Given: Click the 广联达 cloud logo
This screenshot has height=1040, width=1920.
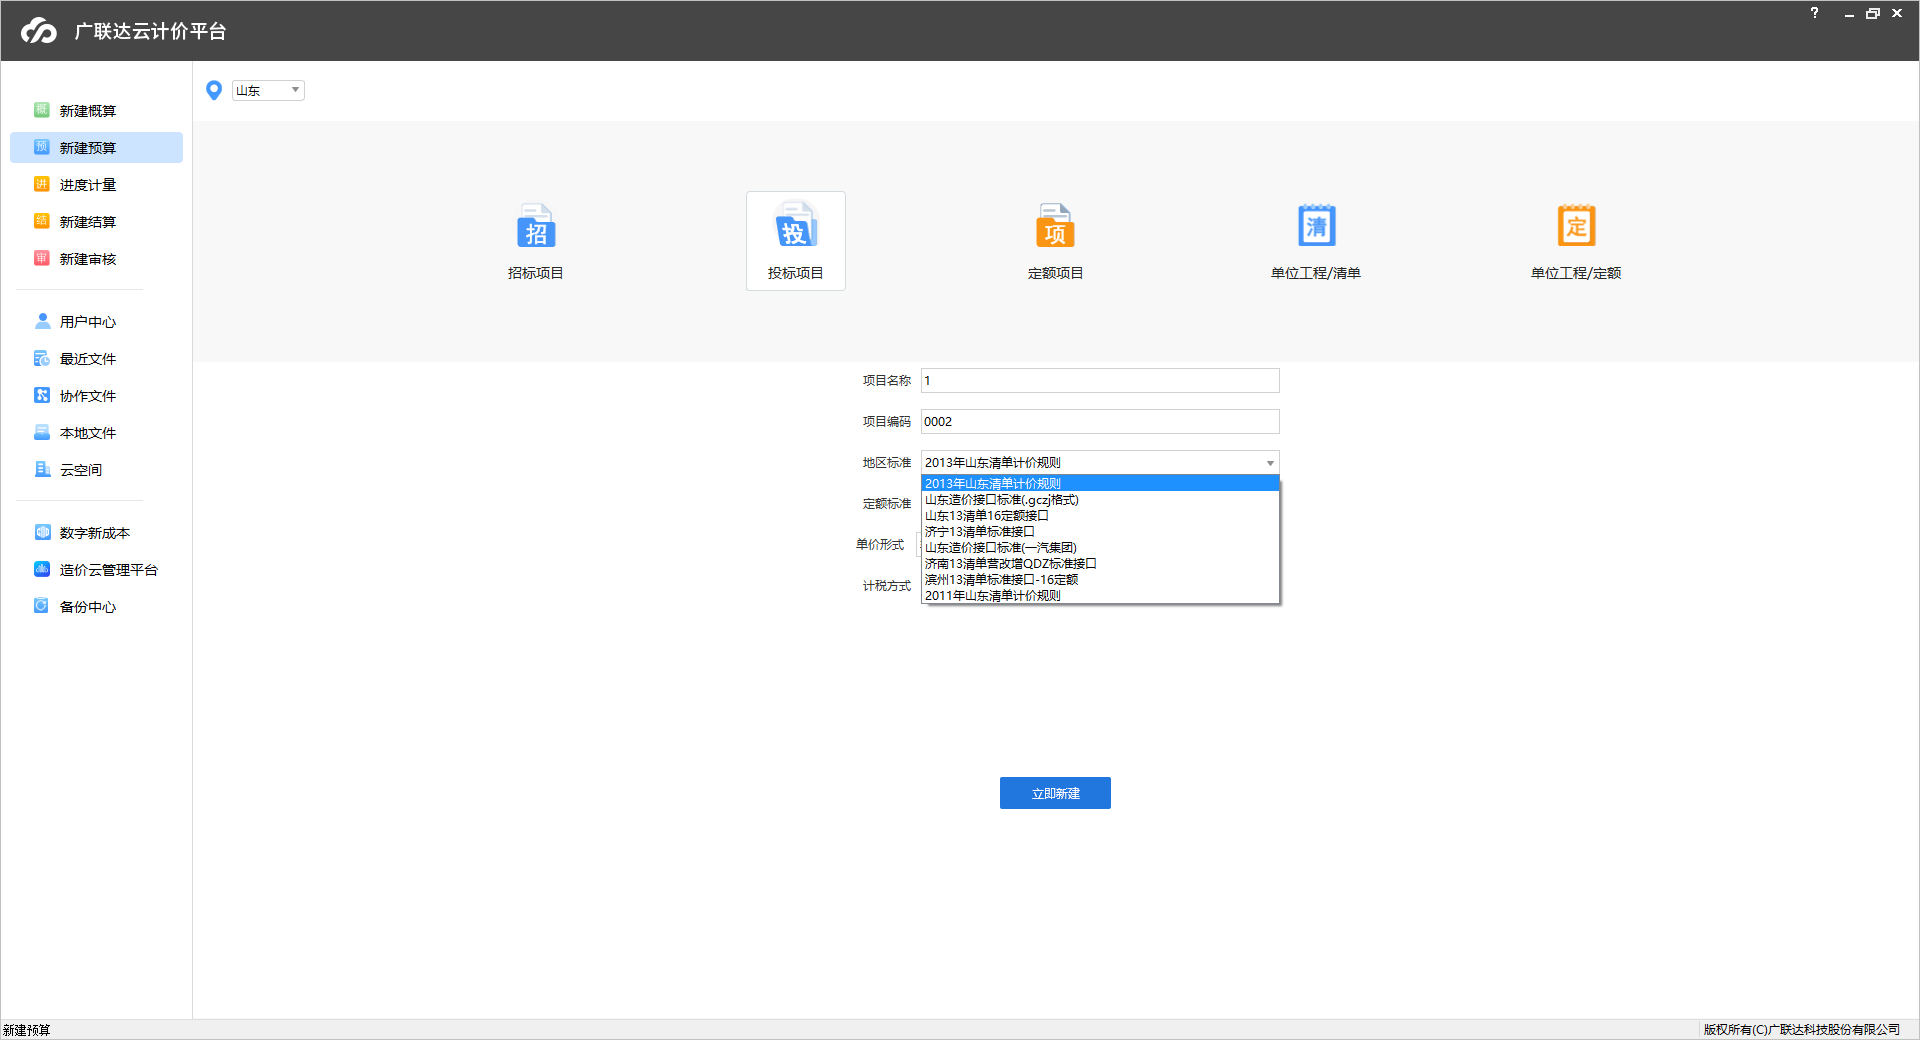Looking at the screenshot, I should (x=39, y=31).
